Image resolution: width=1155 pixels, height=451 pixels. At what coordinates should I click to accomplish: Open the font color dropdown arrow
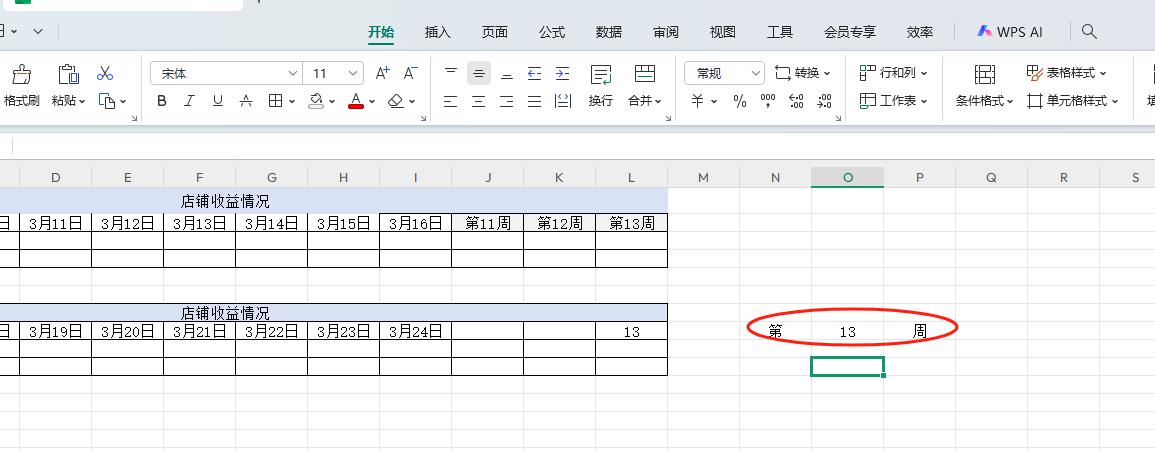click(372, 102)
